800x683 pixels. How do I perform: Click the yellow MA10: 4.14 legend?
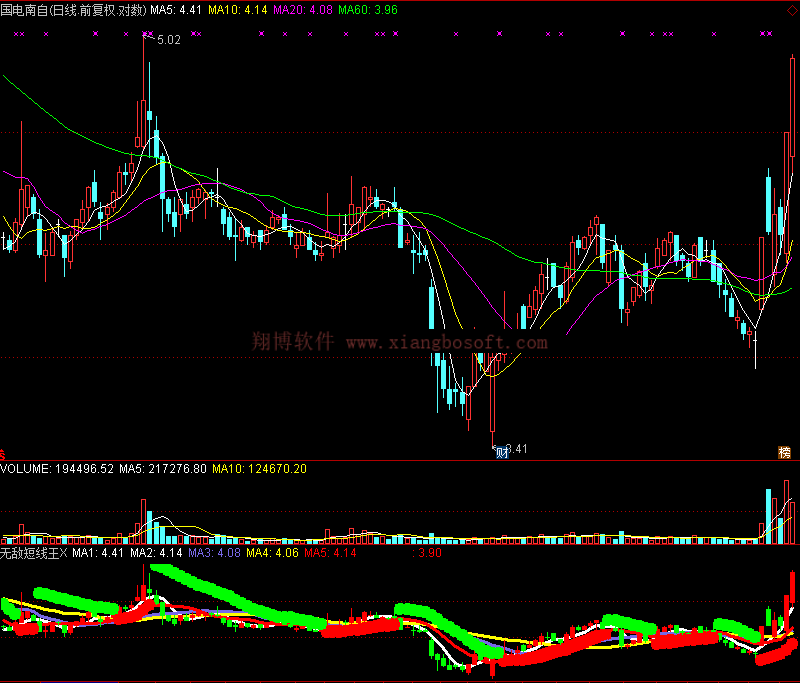click(238, 9)
